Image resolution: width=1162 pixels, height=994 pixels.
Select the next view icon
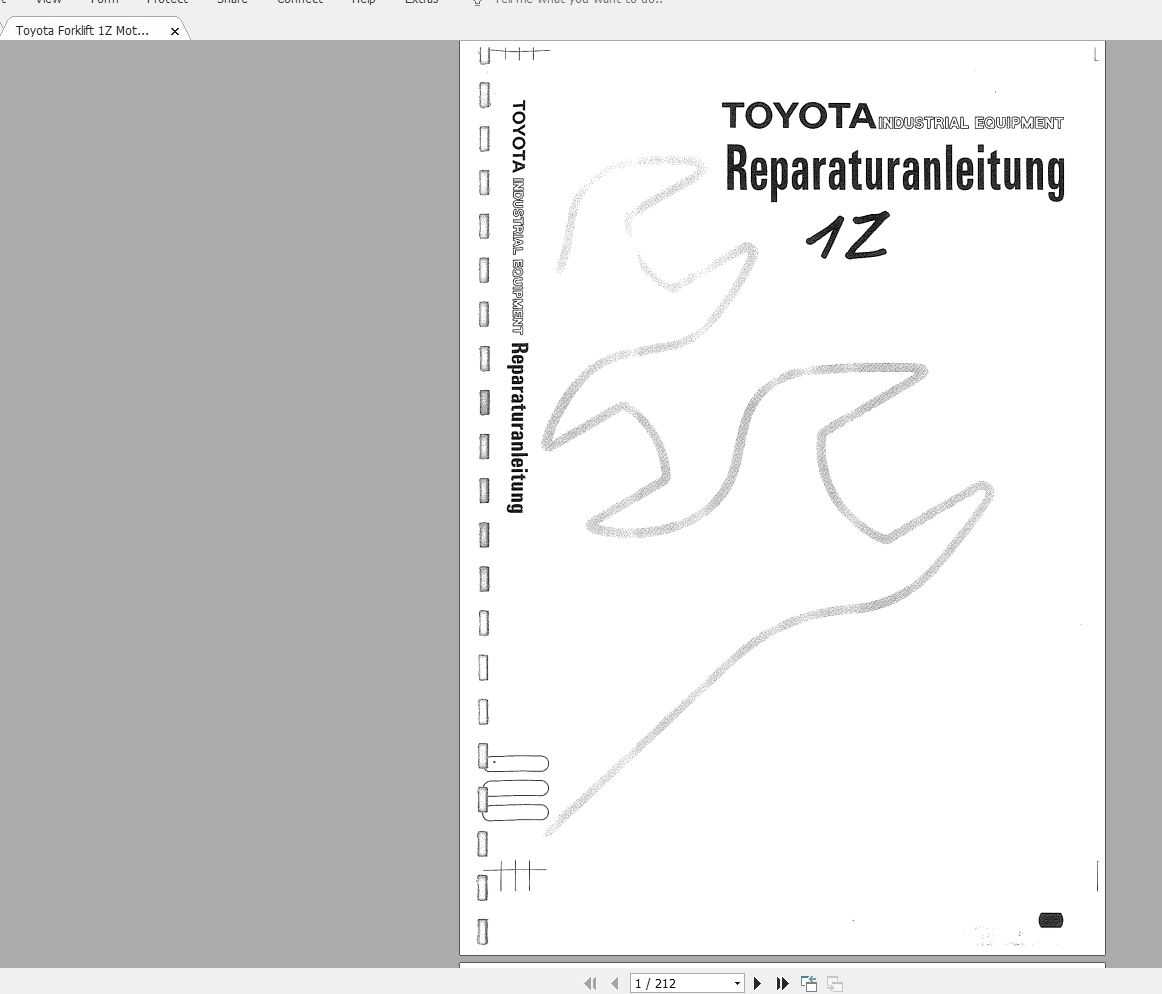click(x=834, y=983)
